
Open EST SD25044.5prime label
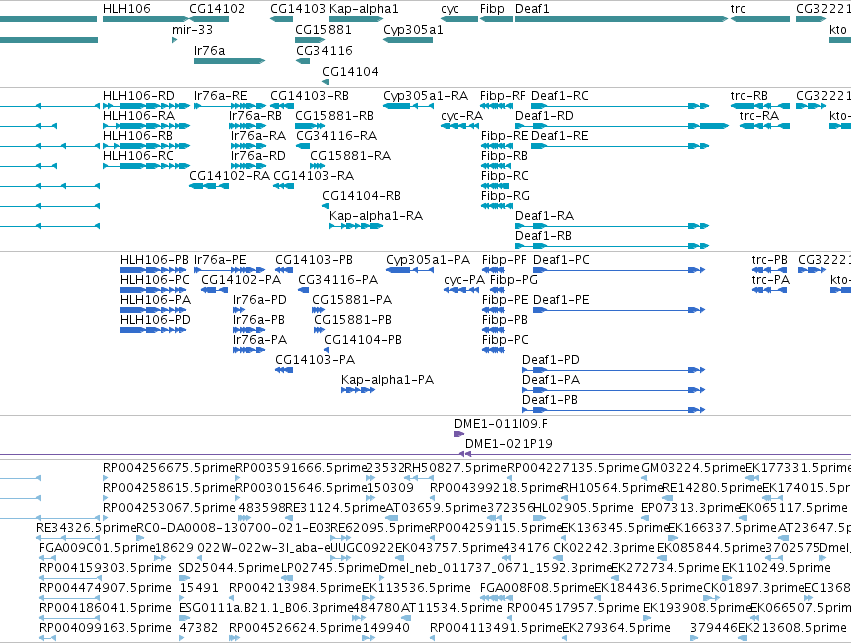tap(229, 568)
